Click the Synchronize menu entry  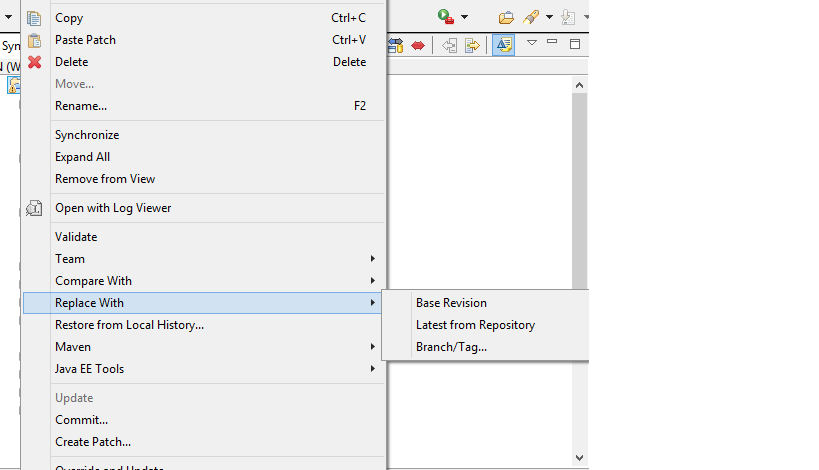point(87,135)
